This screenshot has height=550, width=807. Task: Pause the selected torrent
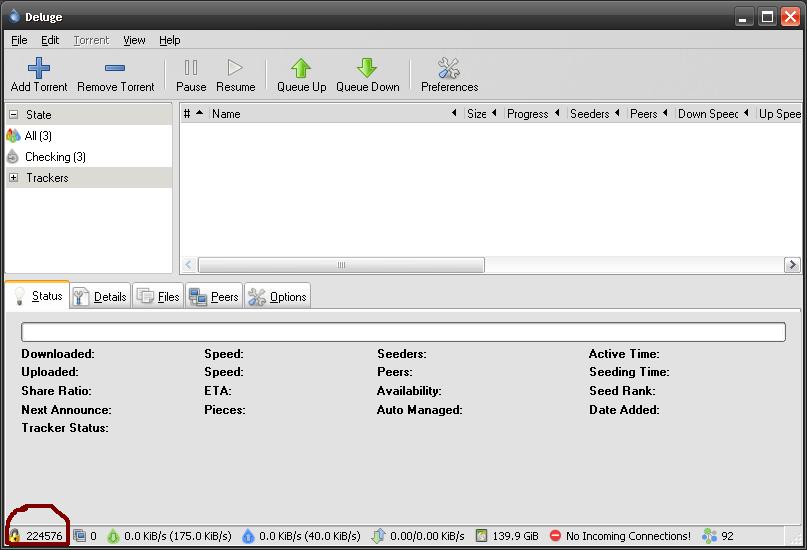(x=191, y=75)
